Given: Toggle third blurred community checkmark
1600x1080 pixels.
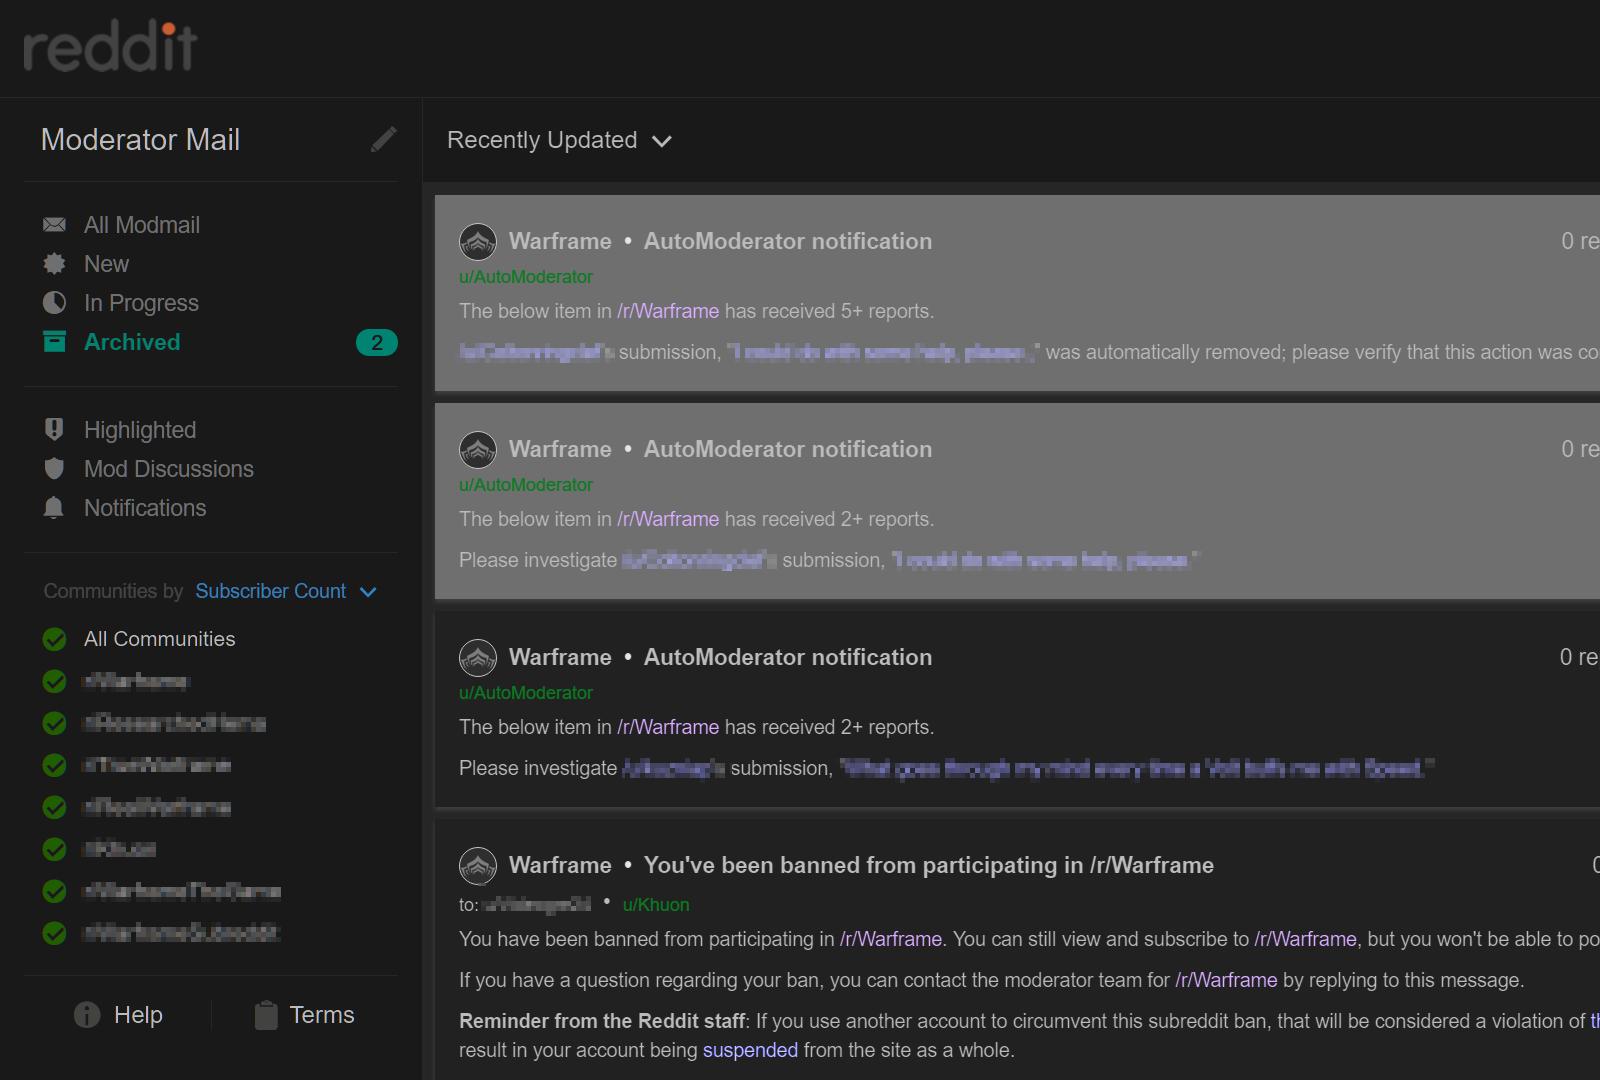Looking at the screenshot, I should 55,765.
